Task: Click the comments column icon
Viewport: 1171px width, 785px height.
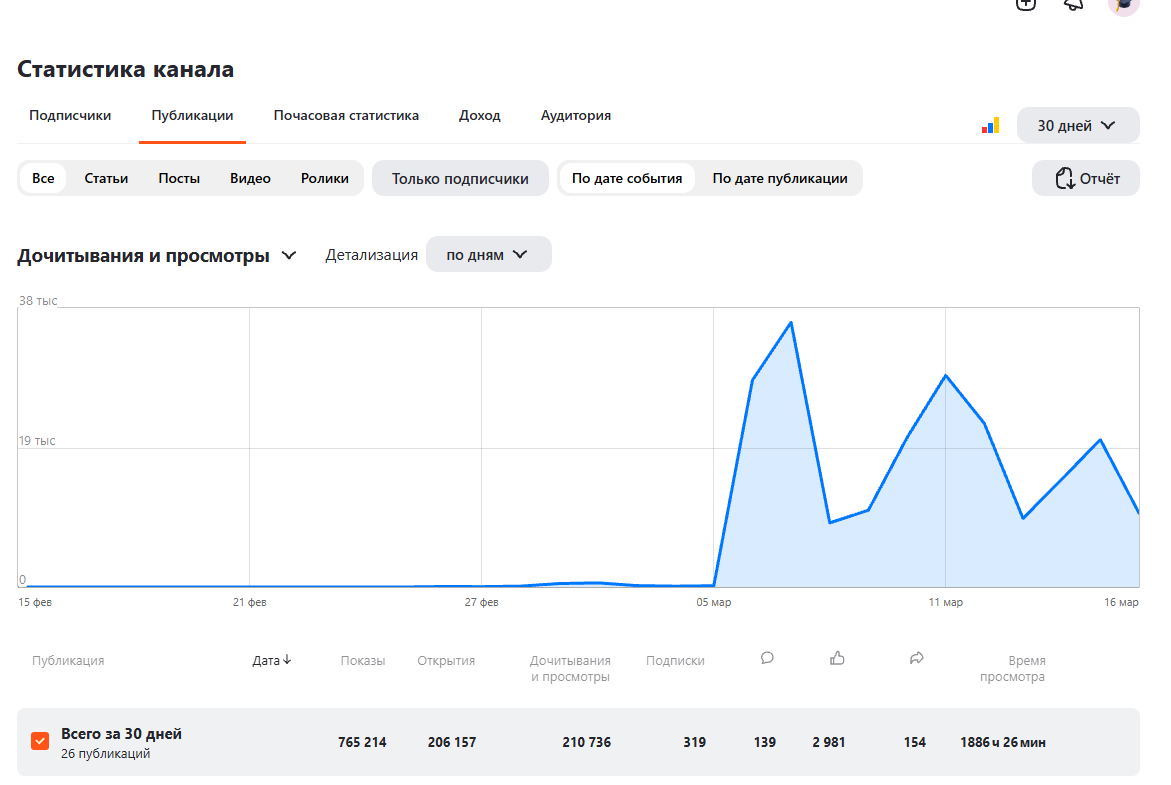Action: point(767,658)
